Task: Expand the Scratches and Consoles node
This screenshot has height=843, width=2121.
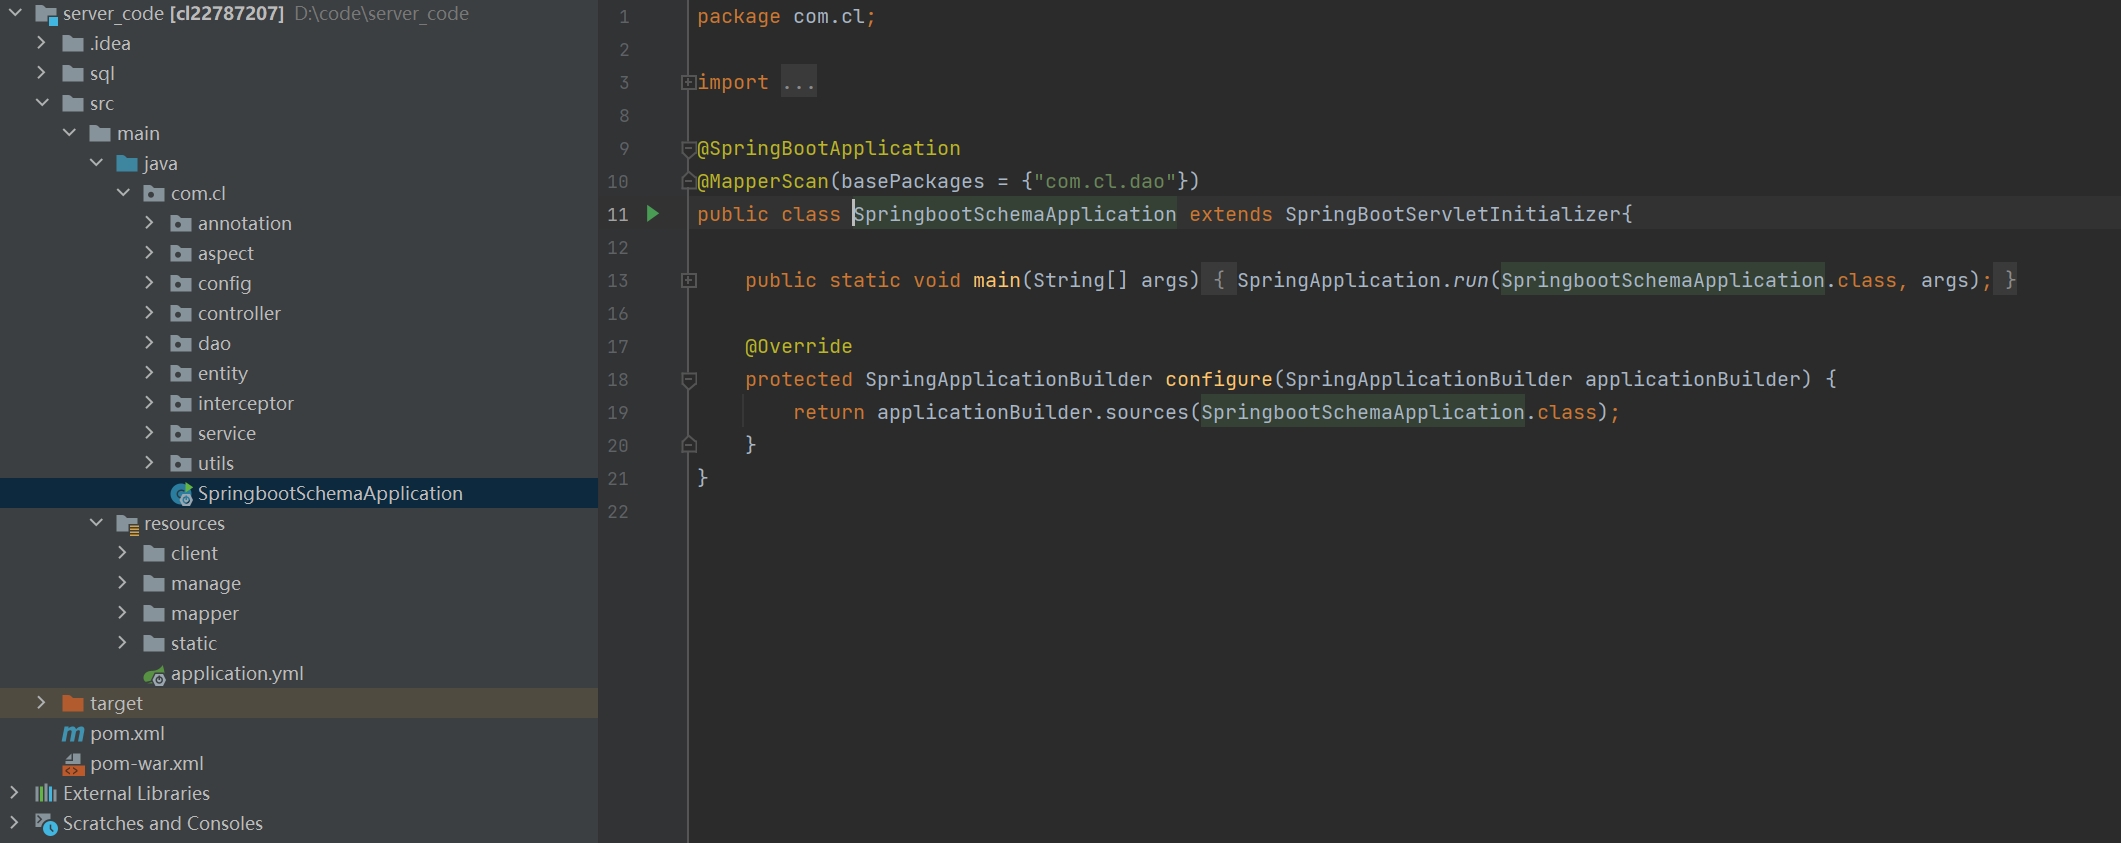Action: pyautogui.click(x=14, y=823)
